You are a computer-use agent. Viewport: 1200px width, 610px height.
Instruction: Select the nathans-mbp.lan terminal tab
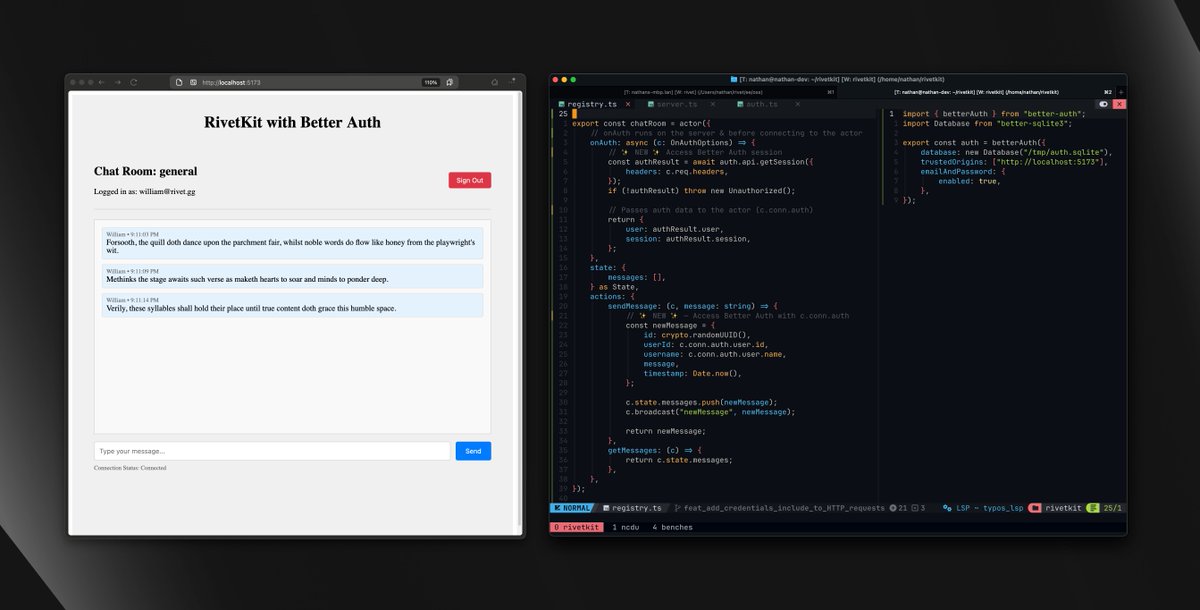point(693,91)
